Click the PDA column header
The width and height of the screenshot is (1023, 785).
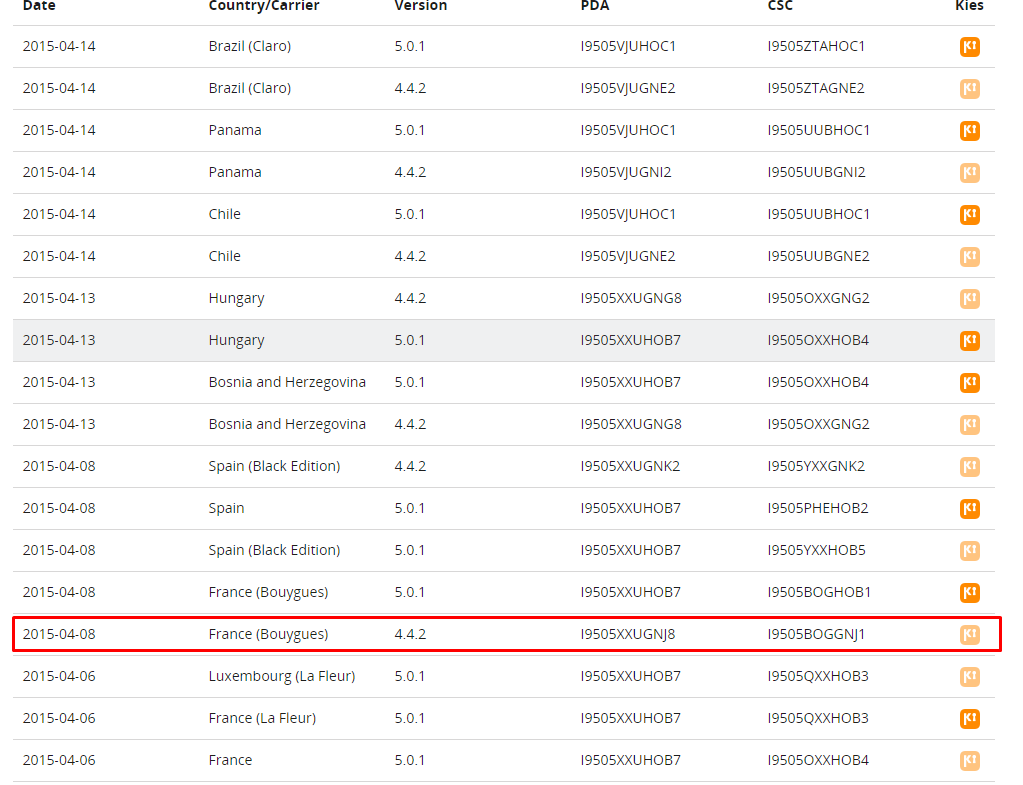coord(595,5)
